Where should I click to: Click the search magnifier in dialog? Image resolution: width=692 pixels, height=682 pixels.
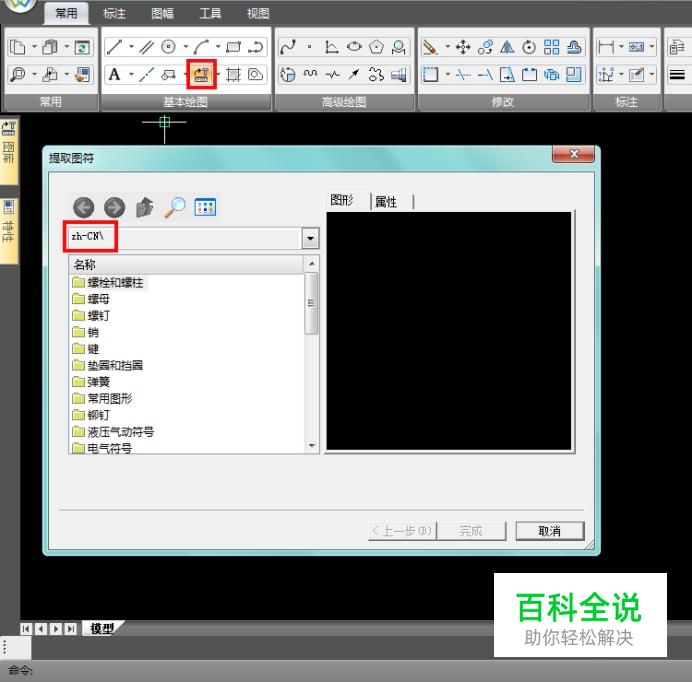(175, 207)
